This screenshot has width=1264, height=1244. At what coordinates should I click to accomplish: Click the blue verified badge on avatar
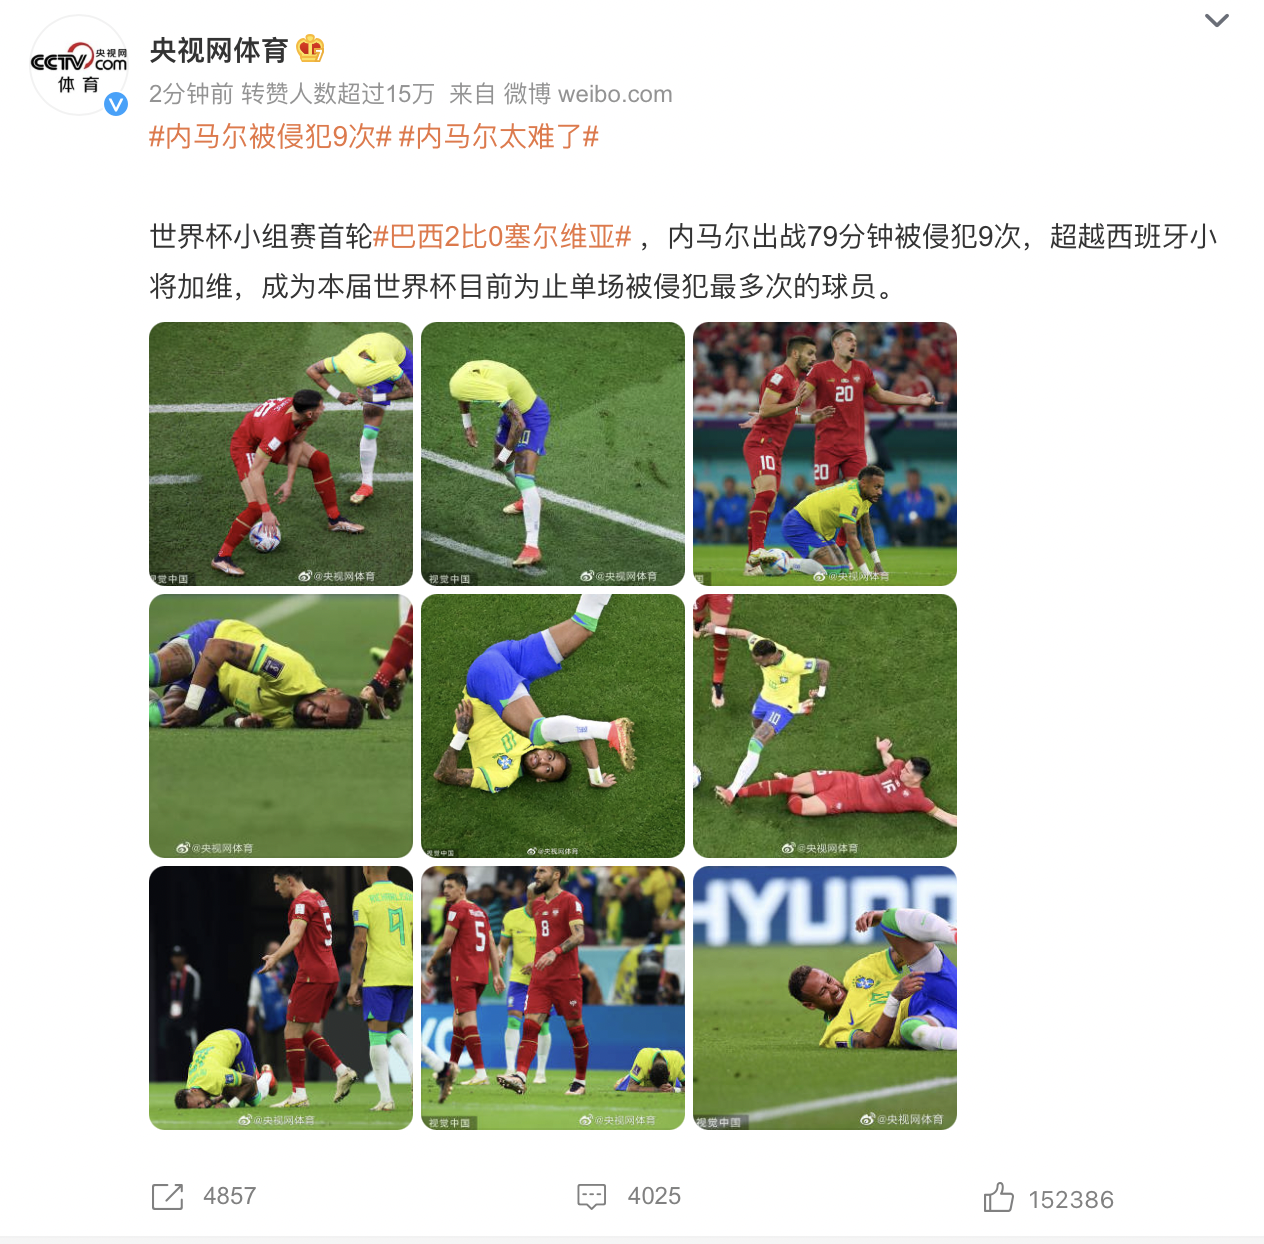click(x=116, y=104)
